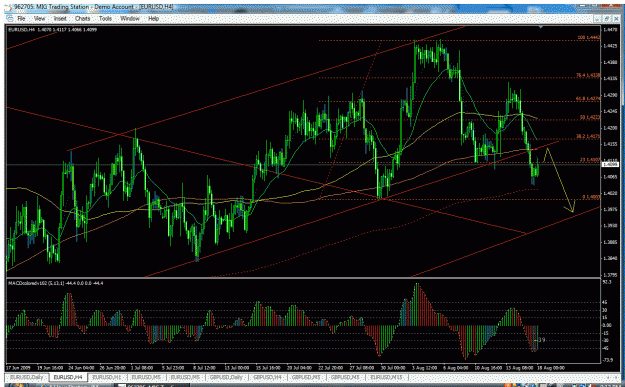The height and width of the screenshot is (387, 625).
Task: Click the Fibonacci 76.4 level label
Action: pos(588,75)
